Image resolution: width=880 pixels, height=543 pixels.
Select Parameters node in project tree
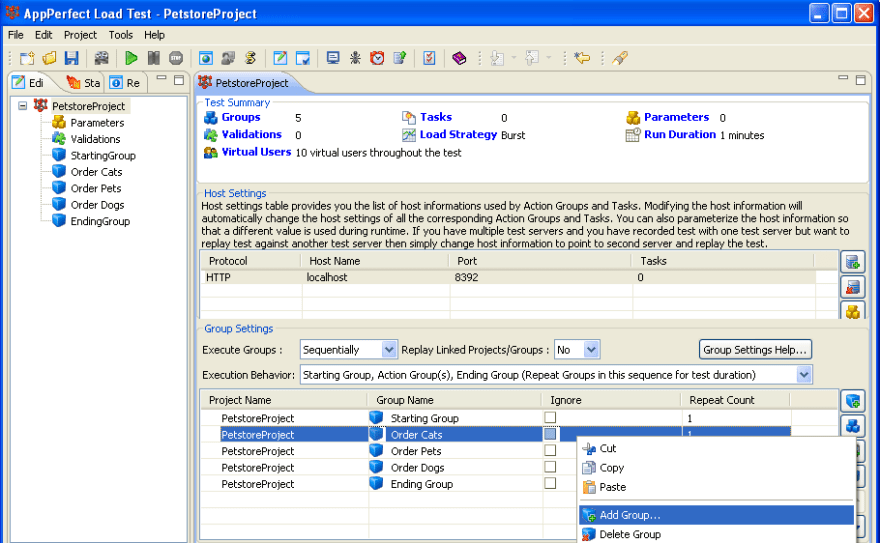coord(97,122)
